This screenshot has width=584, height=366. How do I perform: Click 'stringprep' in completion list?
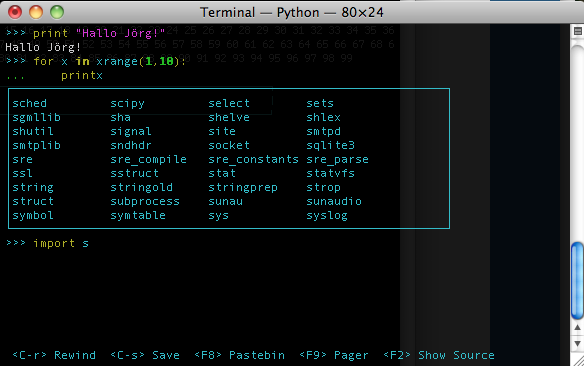[x=243, y=188]
